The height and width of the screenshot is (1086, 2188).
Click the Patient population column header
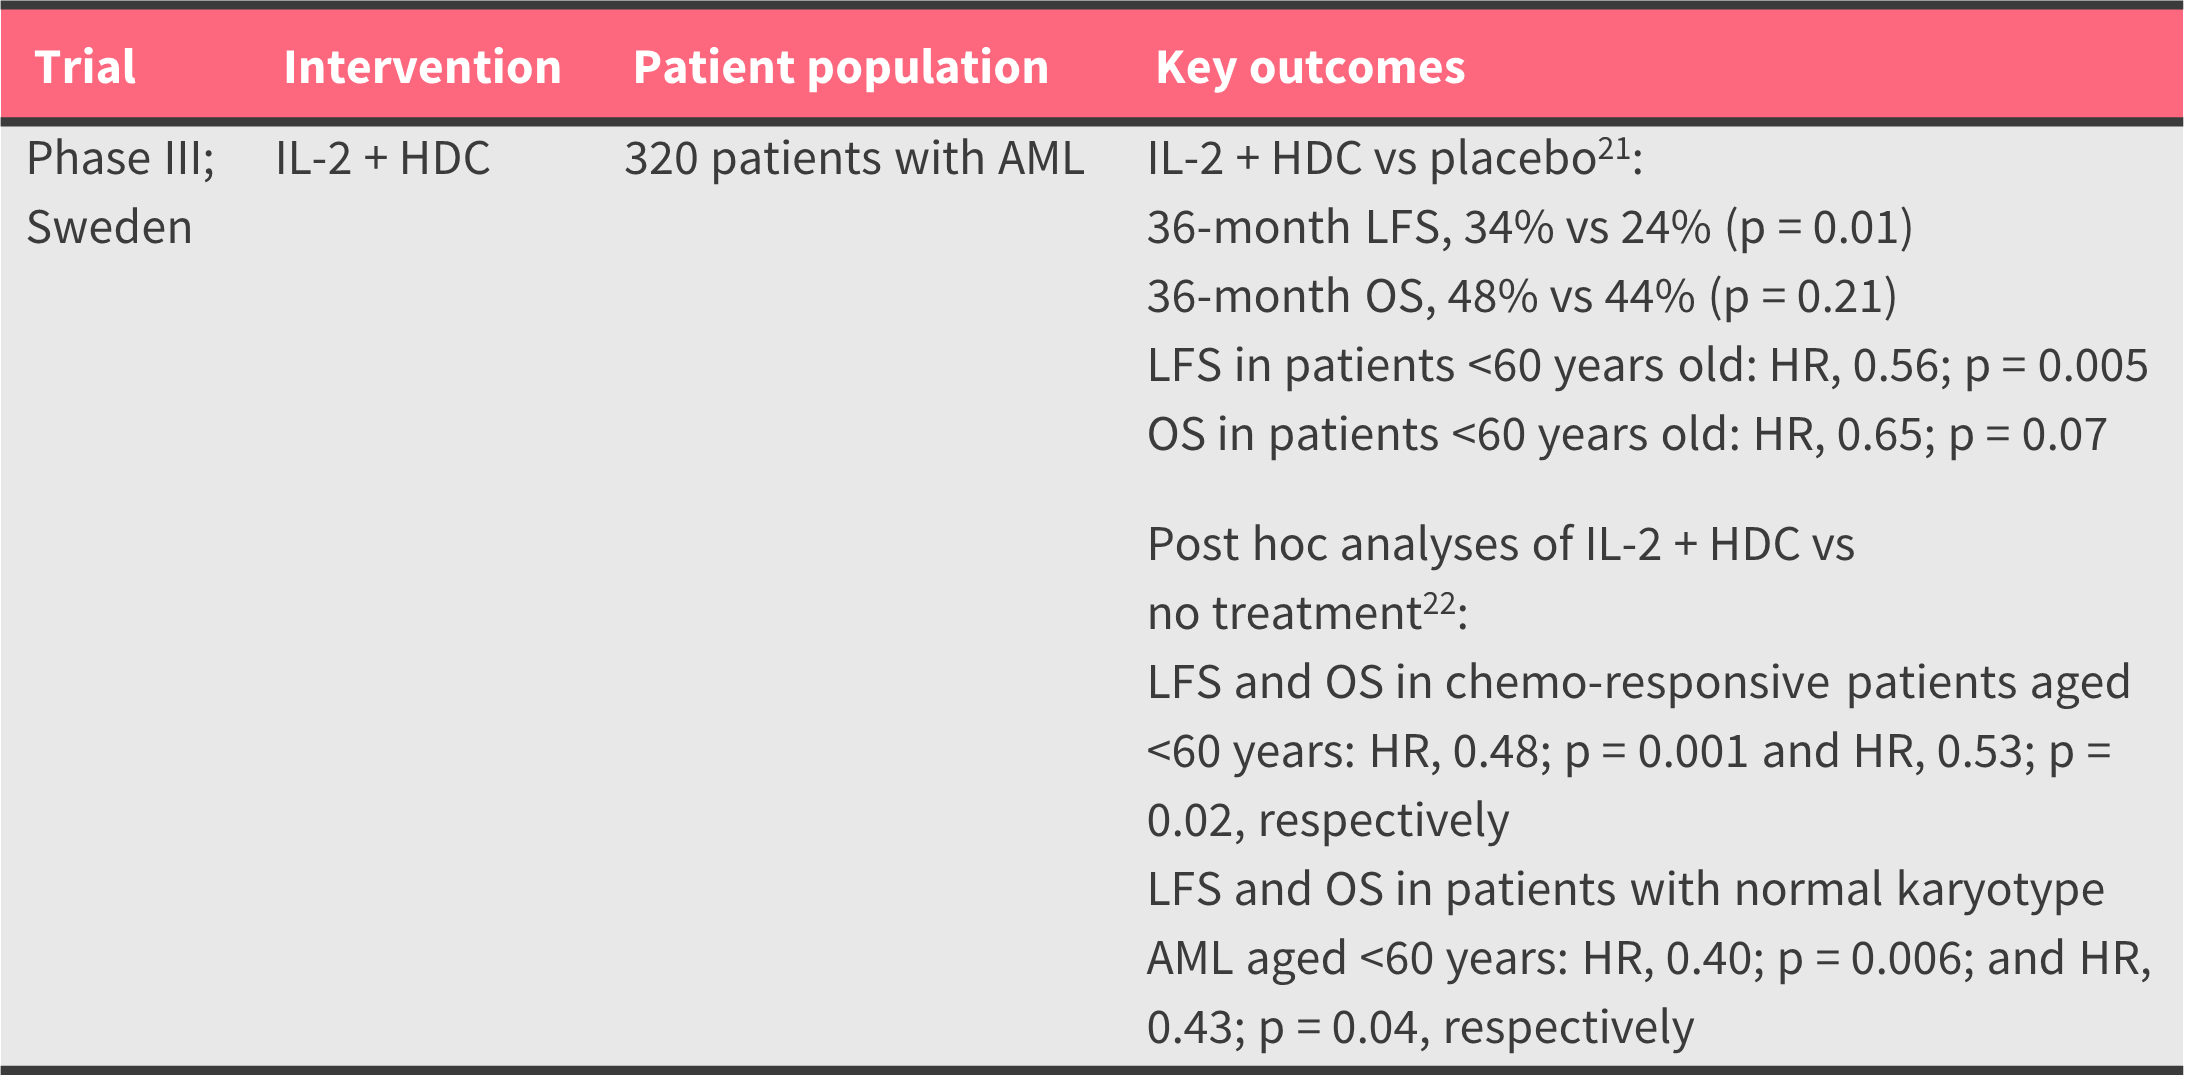[x=840, y=68]
